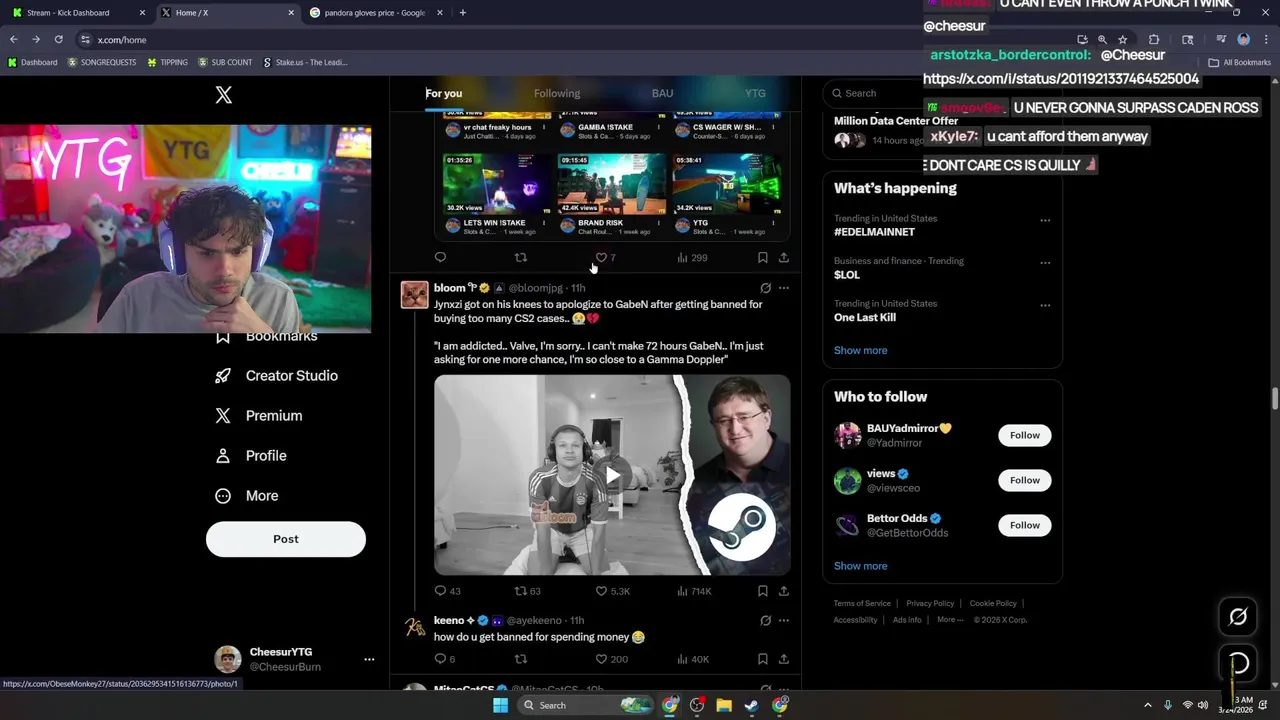Open Terms of Service footer link
1280x720 pixels.
[x=862, y=604]
